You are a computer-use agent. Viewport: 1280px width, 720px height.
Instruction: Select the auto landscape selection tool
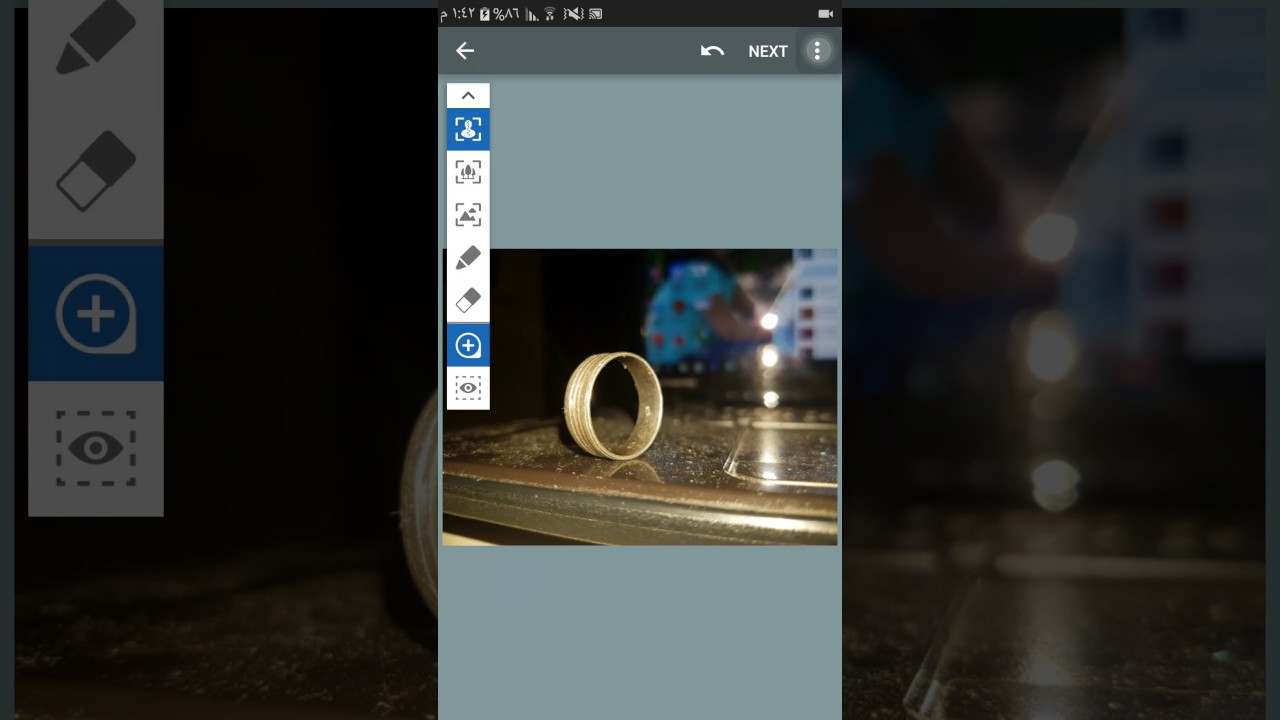point(468,215)
